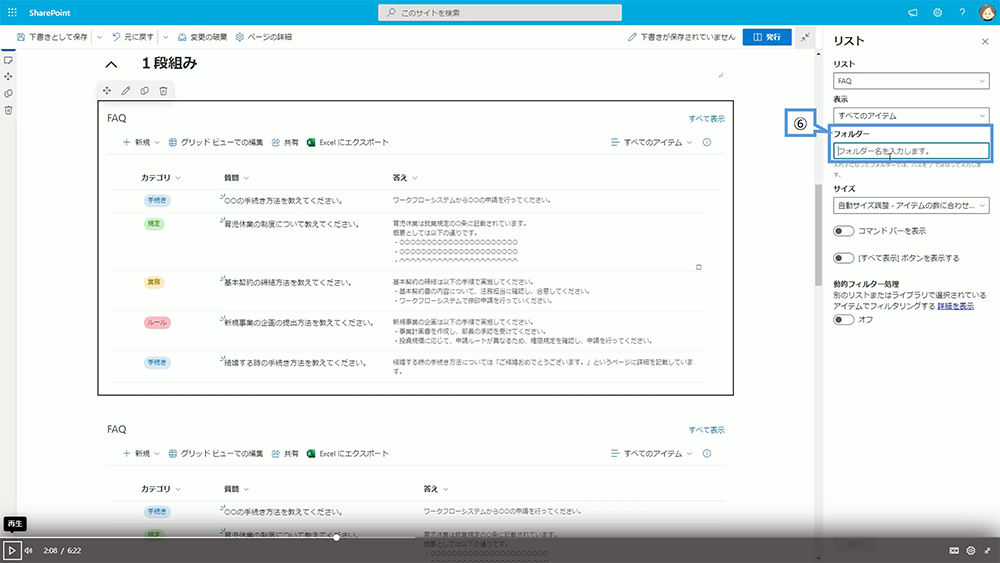Open the SharePoint app launcher waffle
The height and width of the screenshot is (563, 1000).
coord(12,13)
